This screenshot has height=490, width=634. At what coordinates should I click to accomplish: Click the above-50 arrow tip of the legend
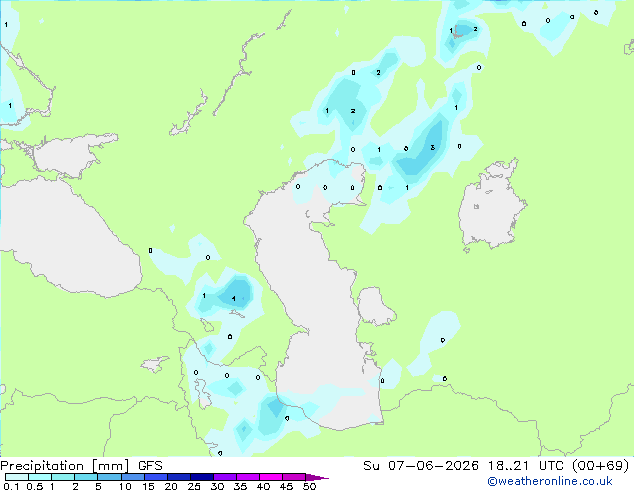click(x=317, y=477)
